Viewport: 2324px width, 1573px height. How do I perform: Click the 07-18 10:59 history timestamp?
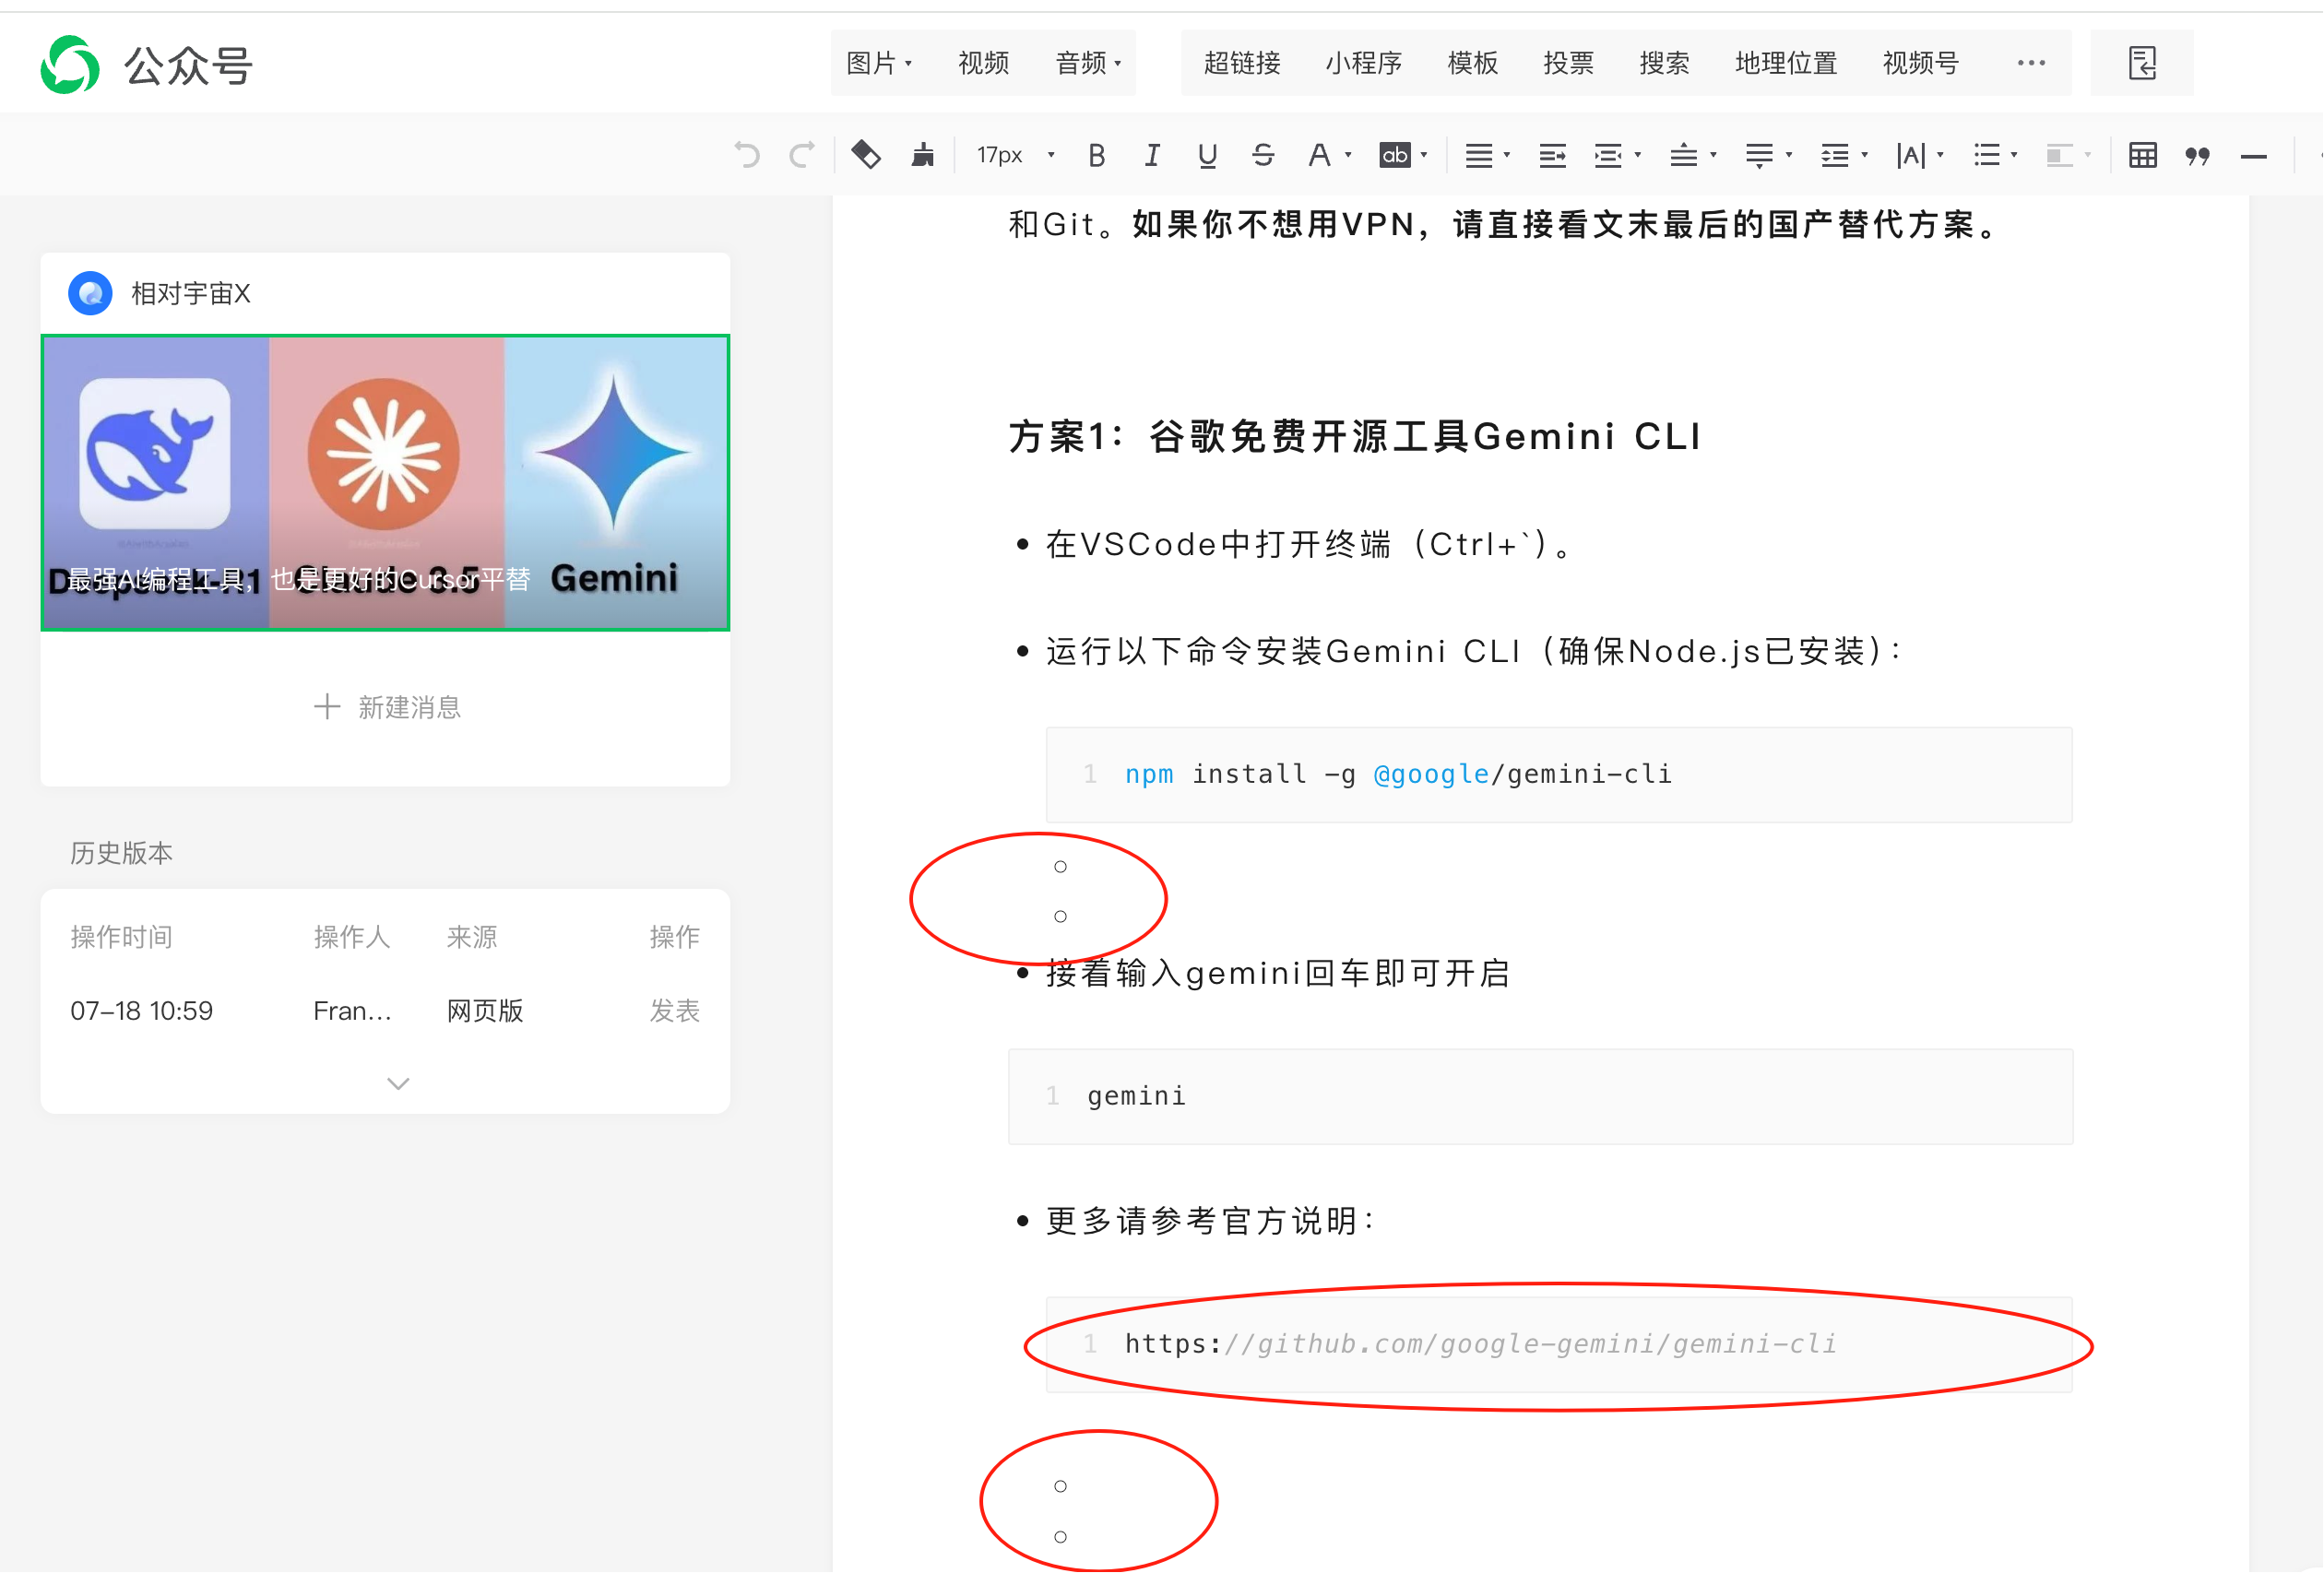[x=141, y=1010]
